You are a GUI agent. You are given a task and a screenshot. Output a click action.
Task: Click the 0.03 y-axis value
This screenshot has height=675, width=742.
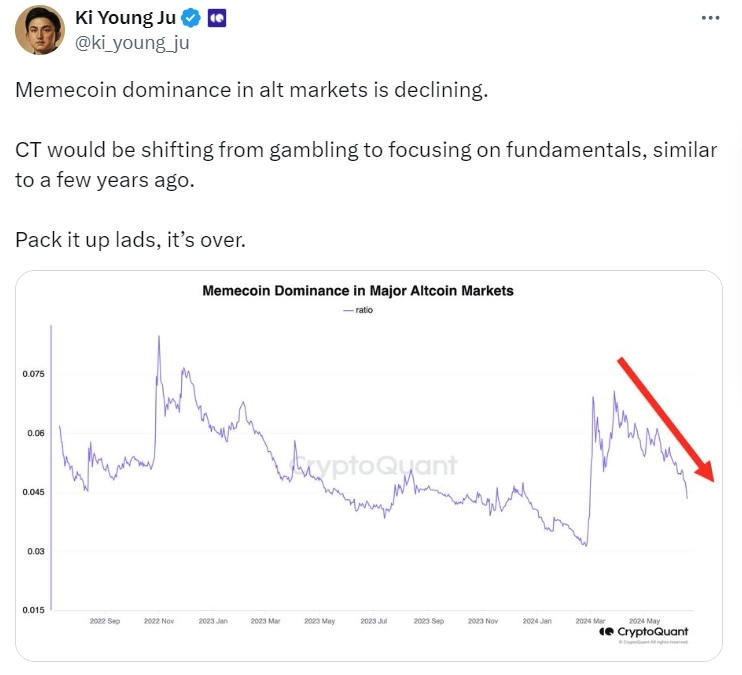tap(36, 551)
